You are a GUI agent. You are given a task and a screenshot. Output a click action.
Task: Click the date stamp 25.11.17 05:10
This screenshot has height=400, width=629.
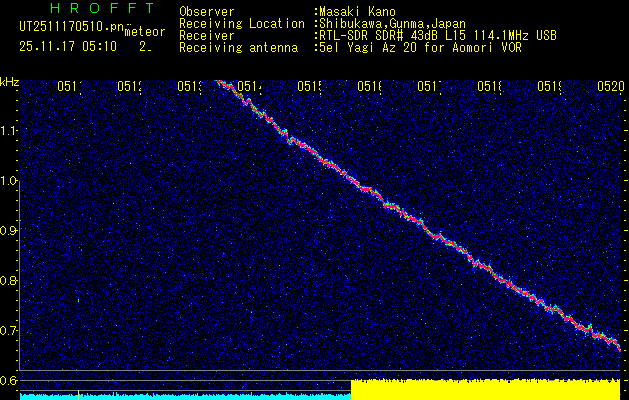68,47
